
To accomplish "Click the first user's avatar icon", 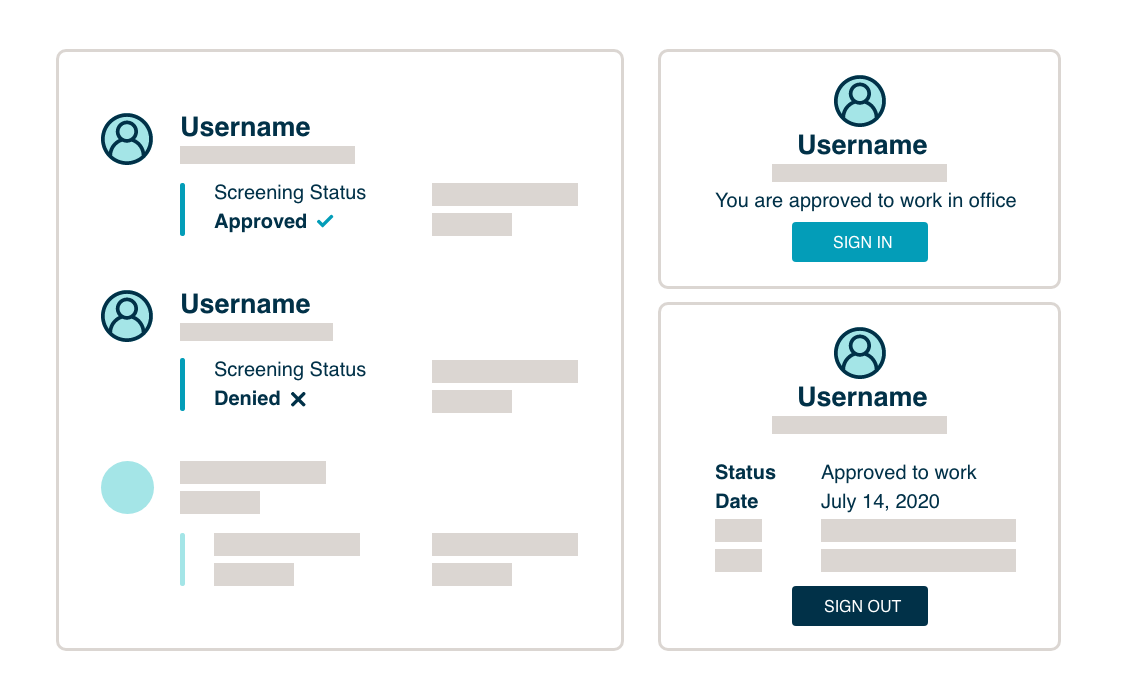I will [x=127, y=139].
